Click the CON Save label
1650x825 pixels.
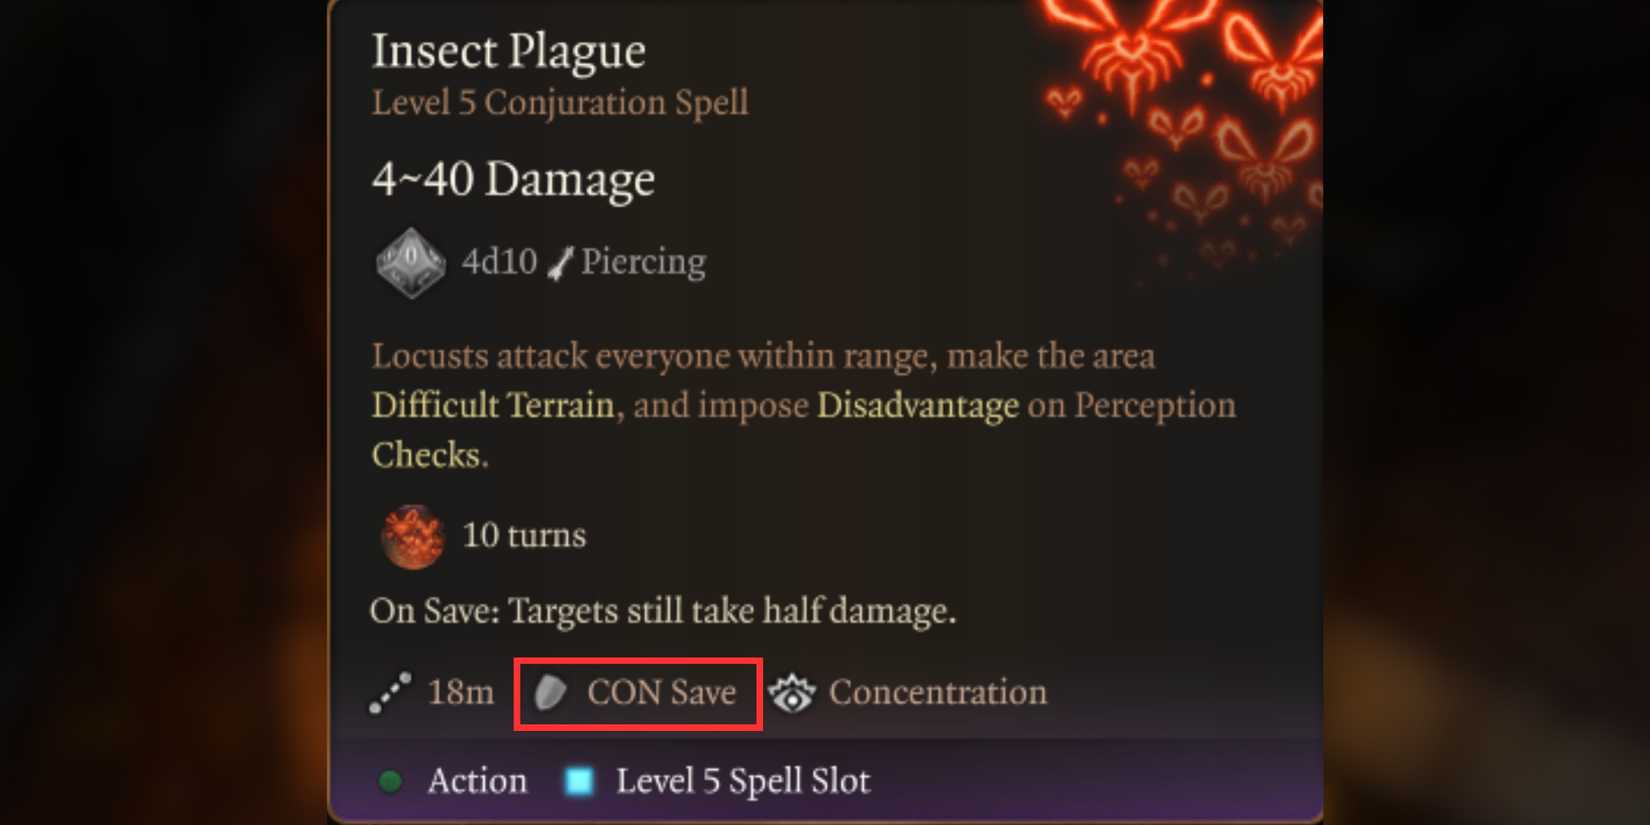pos(661,692)
